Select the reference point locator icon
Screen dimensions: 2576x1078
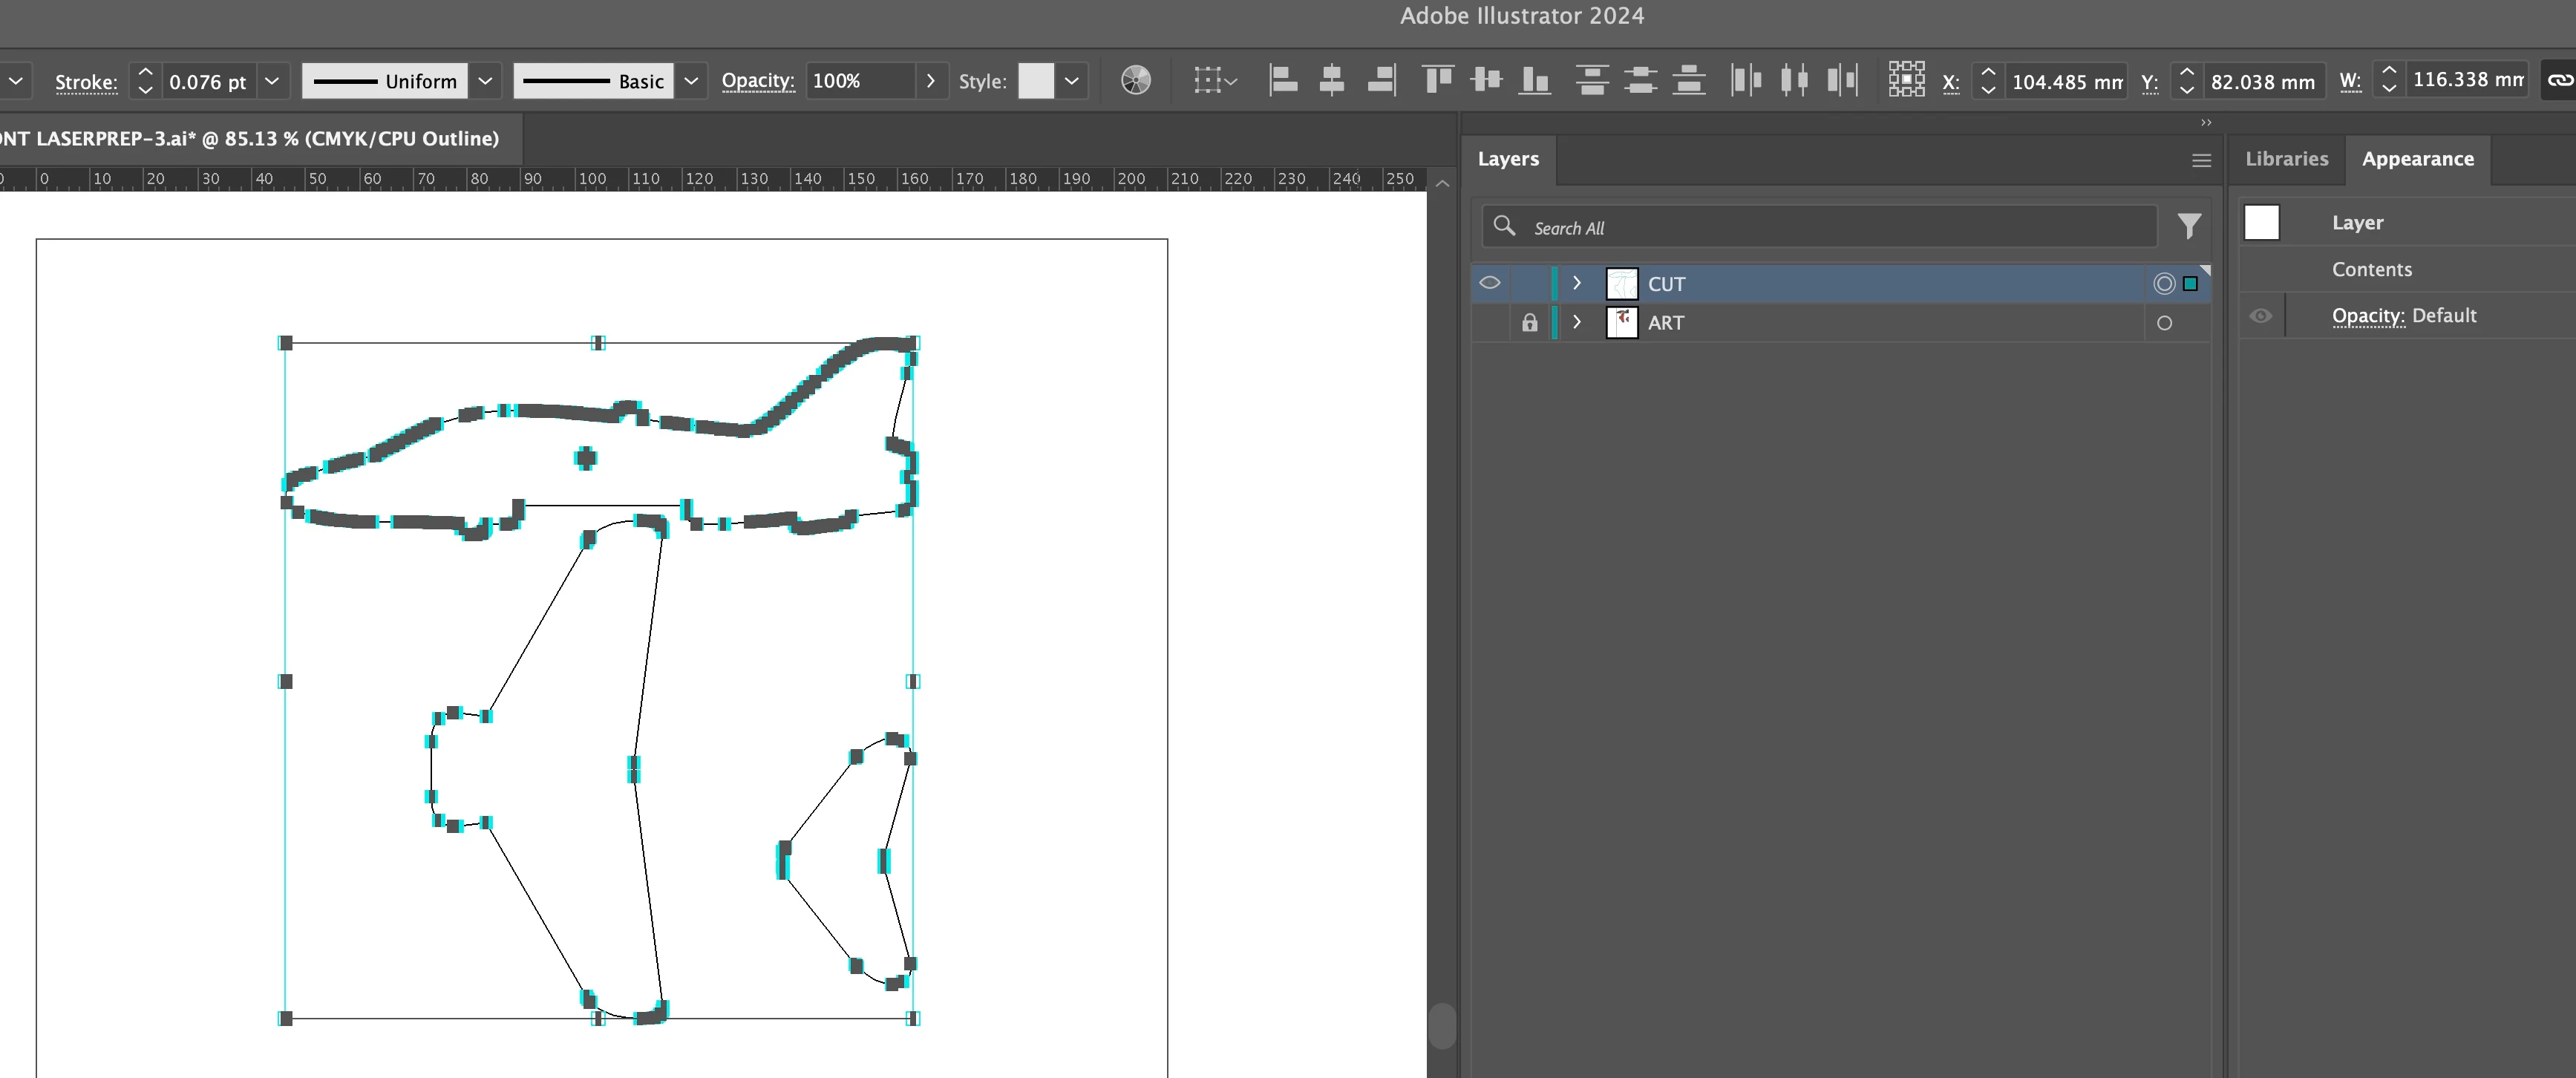tap(1906, 80)
